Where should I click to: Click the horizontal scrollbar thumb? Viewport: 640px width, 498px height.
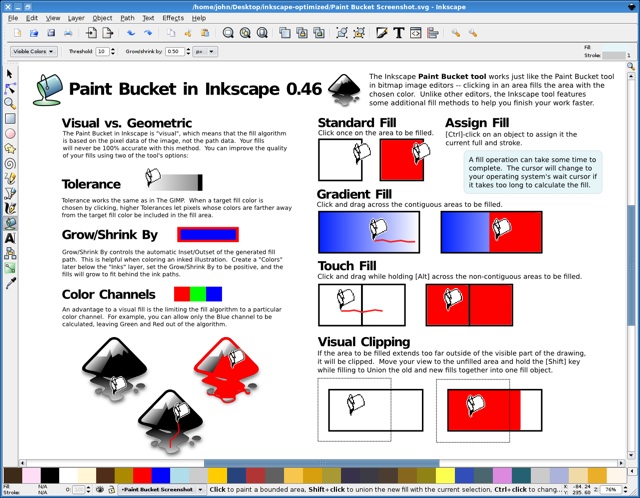[322, 463]
